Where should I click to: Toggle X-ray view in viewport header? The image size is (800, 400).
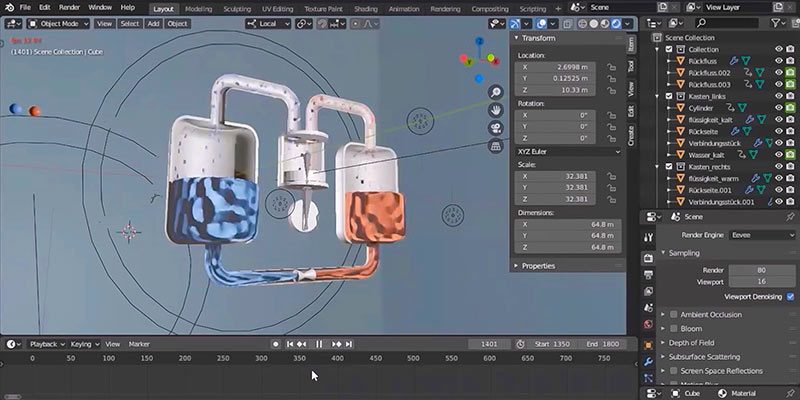(x=568, y=23)
